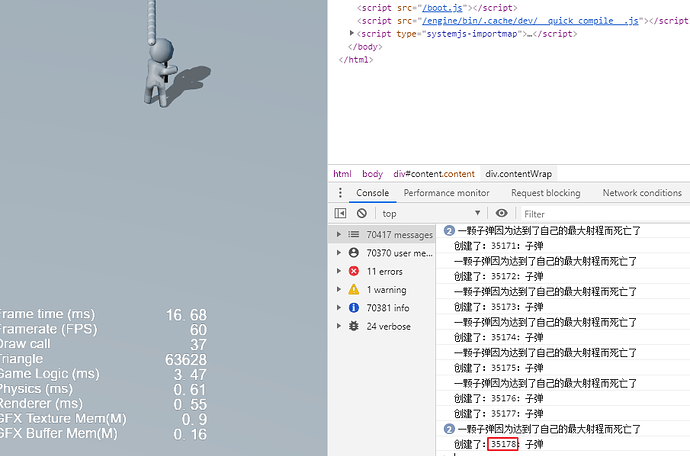Select log line '创建了: 35171: 子弹'
Screen dimensions: 690x456
[x=563, y=246]
